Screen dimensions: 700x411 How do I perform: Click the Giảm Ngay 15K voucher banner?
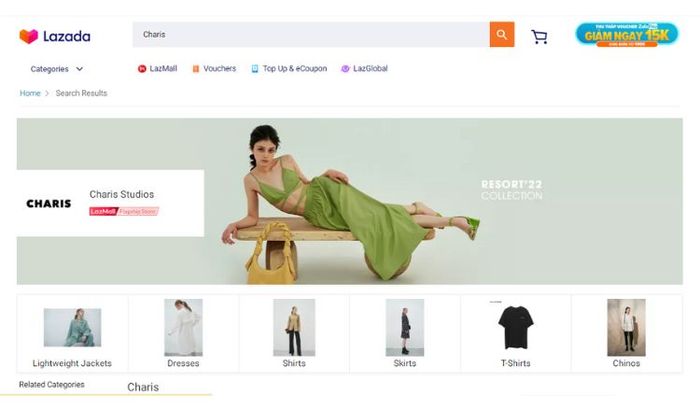coord(627,35)
